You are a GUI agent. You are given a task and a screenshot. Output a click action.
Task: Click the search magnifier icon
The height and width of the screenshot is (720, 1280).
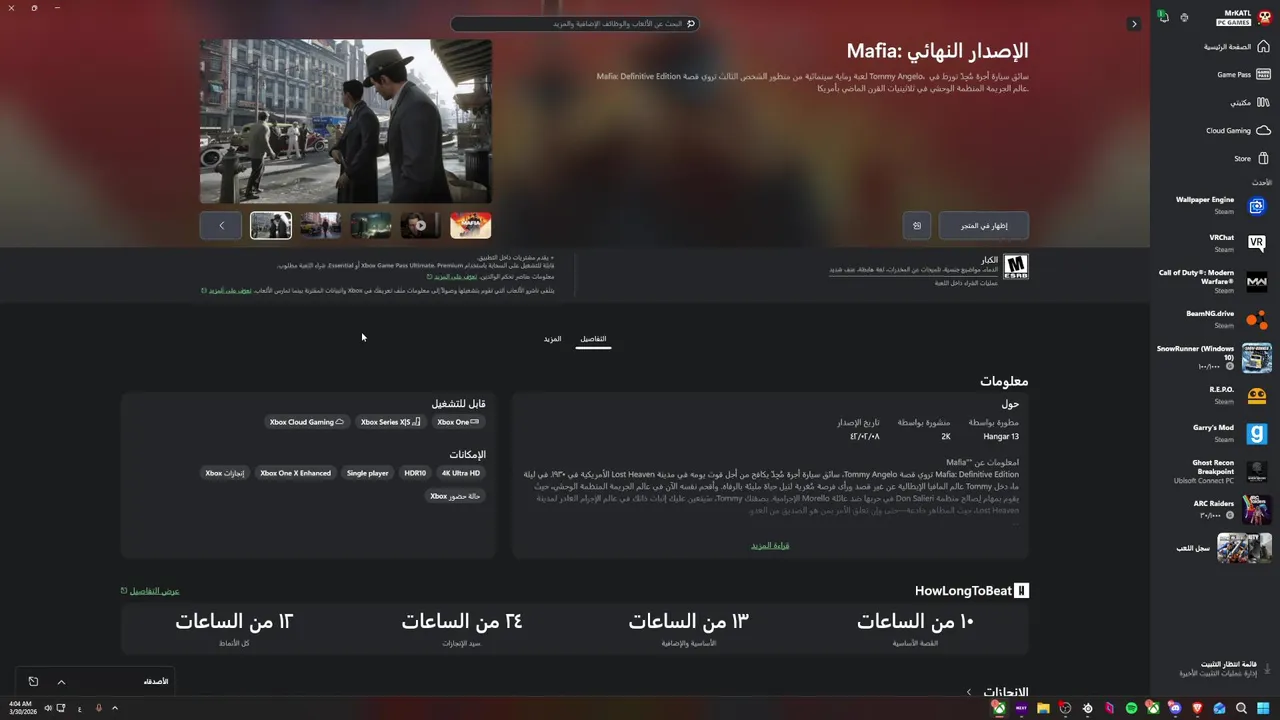(x=690, y=24)
